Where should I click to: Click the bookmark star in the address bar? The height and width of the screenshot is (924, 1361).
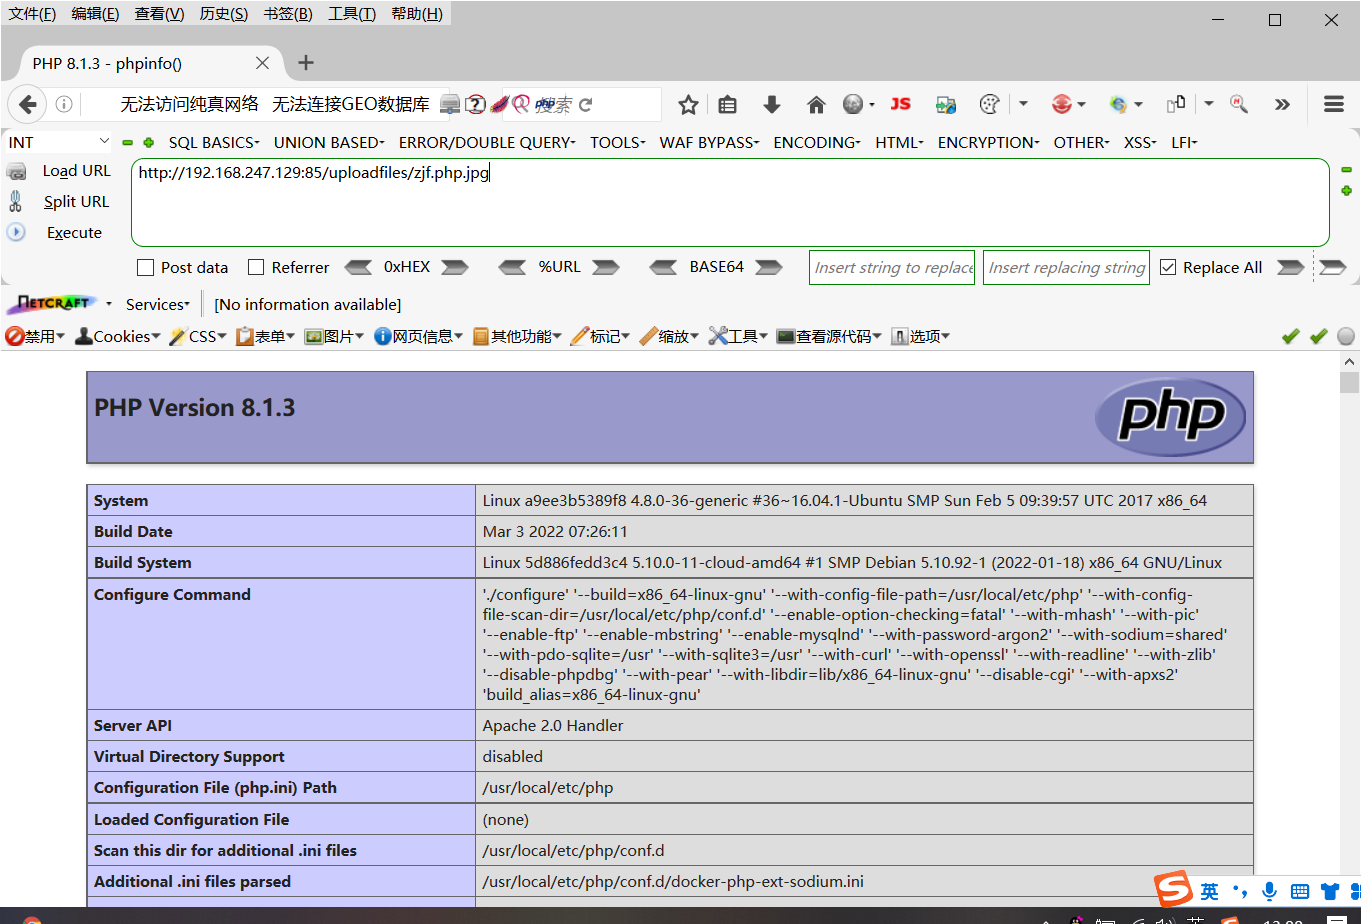click(x=687, y=104)
